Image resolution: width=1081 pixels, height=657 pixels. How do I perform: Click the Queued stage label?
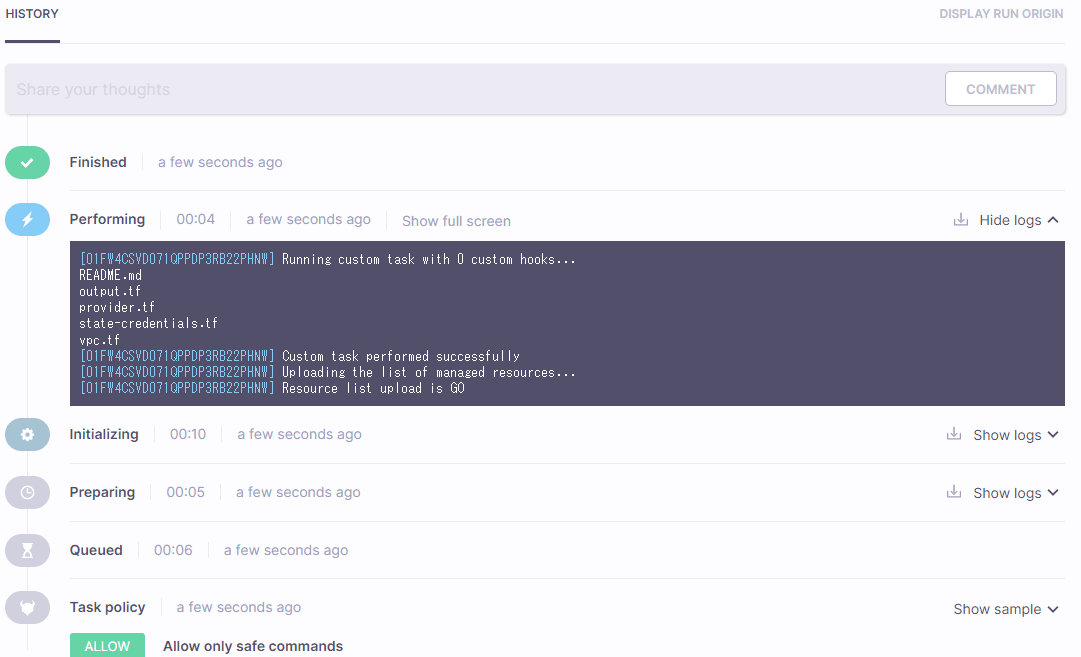(x=96, y=550)
